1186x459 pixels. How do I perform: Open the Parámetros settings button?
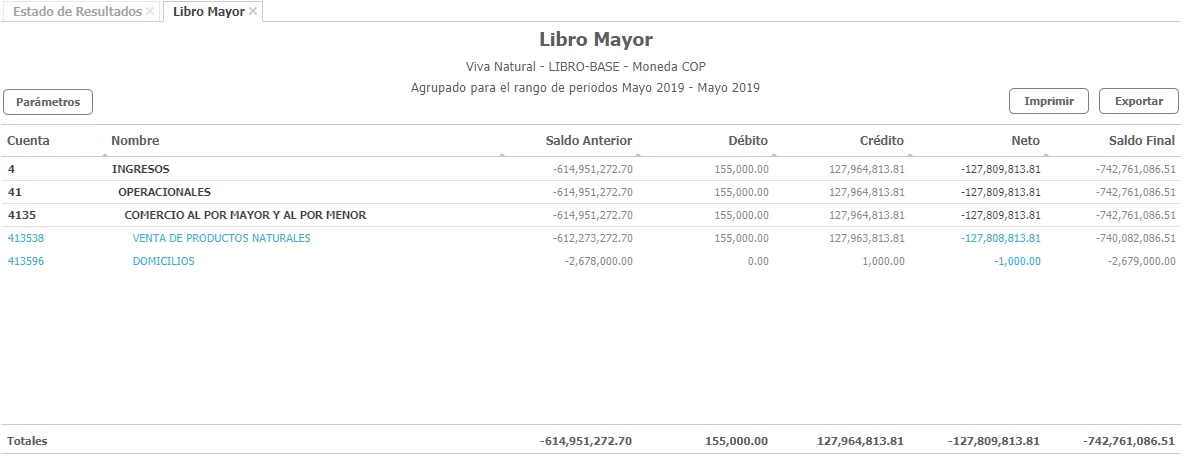tap(48, 102)
